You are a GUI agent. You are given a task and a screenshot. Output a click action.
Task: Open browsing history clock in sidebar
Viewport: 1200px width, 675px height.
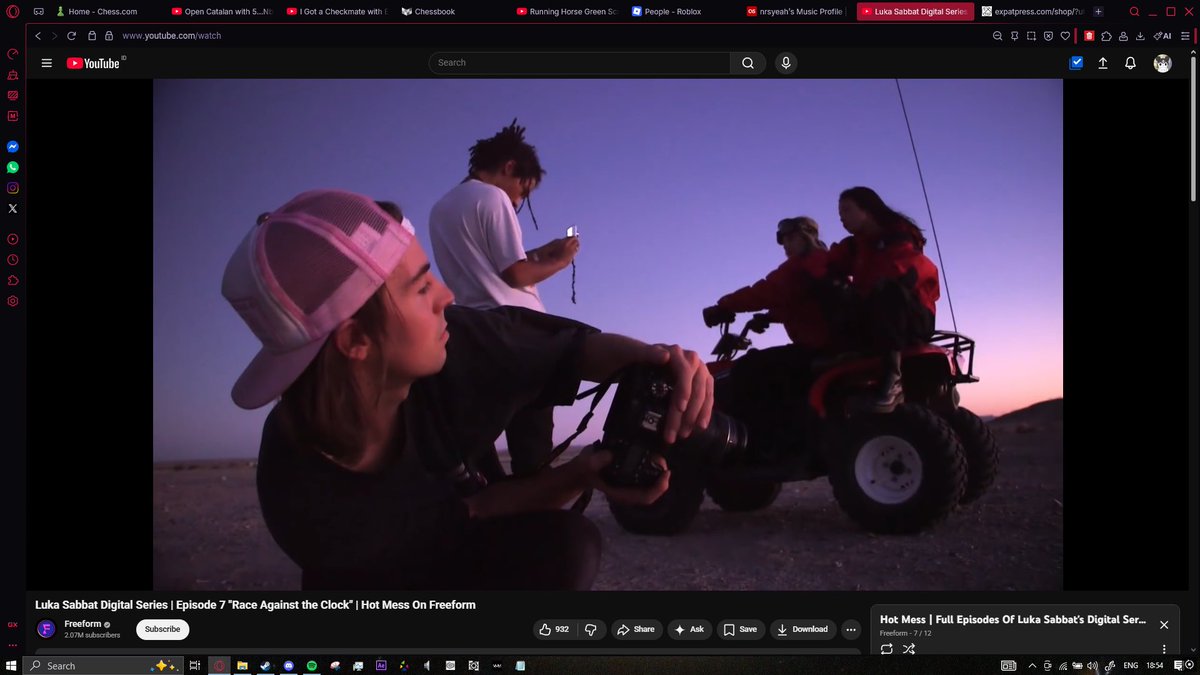tap(13, 260)
